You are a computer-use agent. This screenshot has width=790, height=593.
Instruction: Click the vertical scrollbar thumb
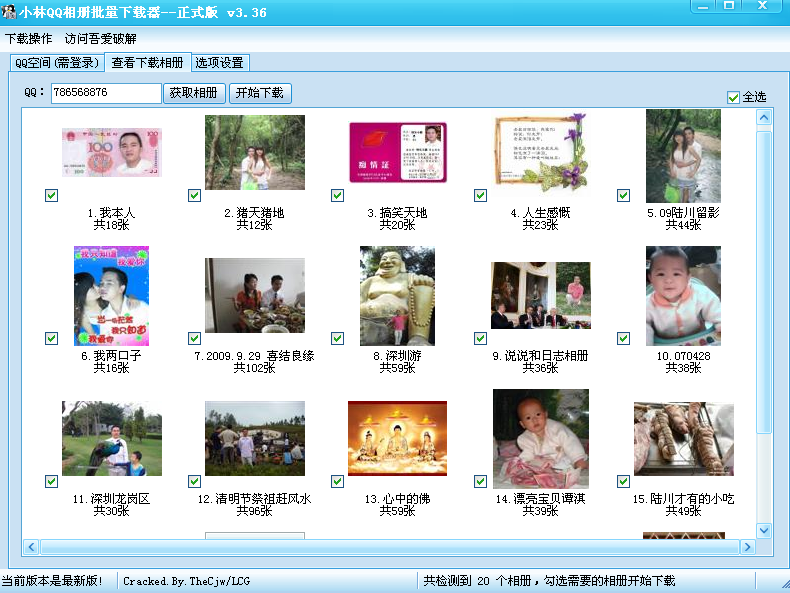tap(764, 282)
